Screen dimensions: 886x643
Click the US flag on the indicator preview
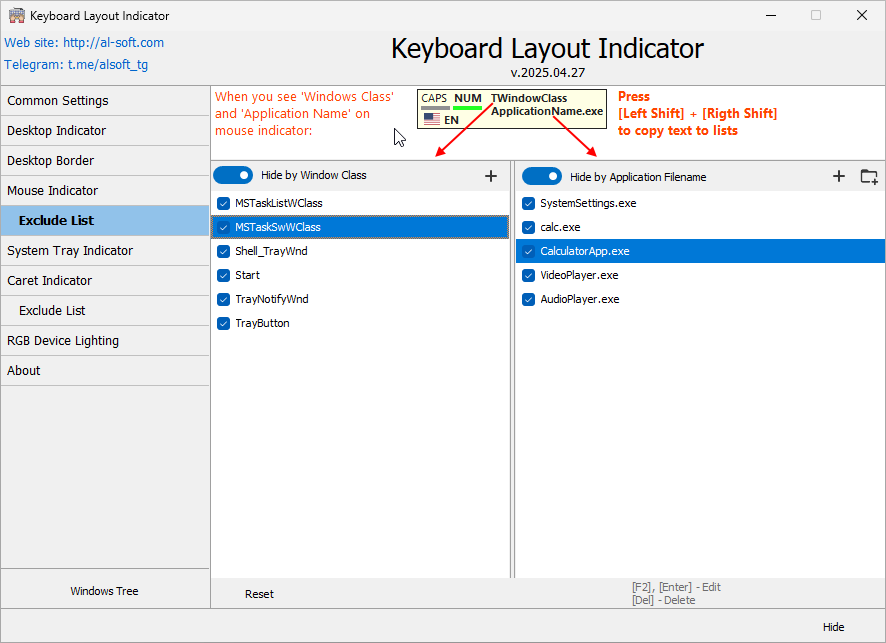click(x=433, y=117)
